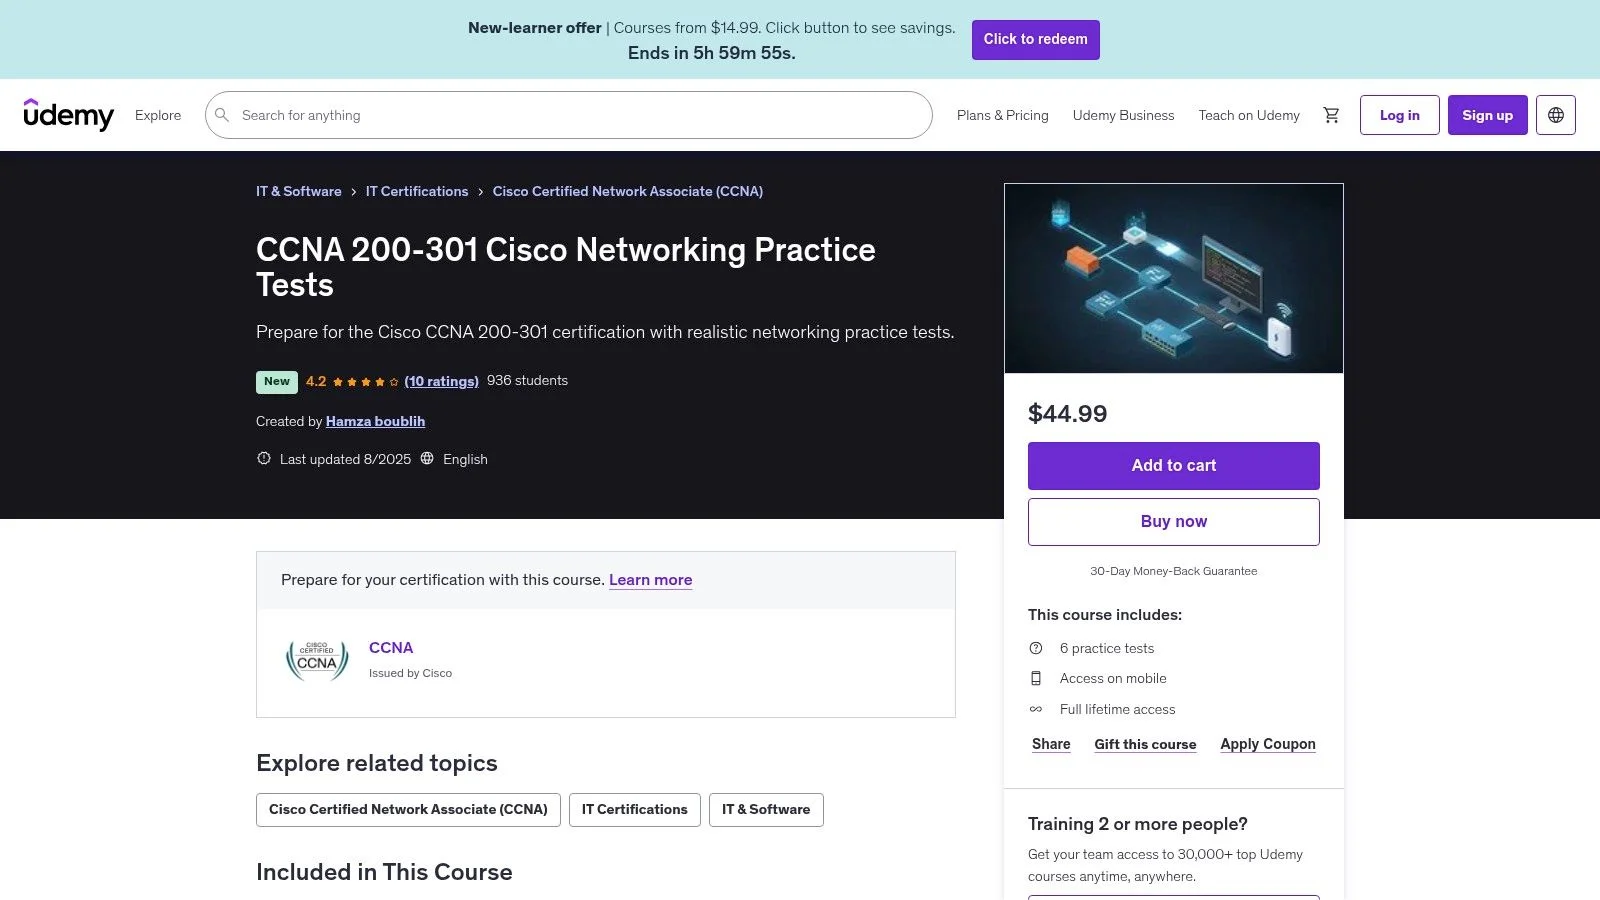1600x900 pixels.
Task: Select the IT & Software topic chip
Action: click(x=766, y=810)
